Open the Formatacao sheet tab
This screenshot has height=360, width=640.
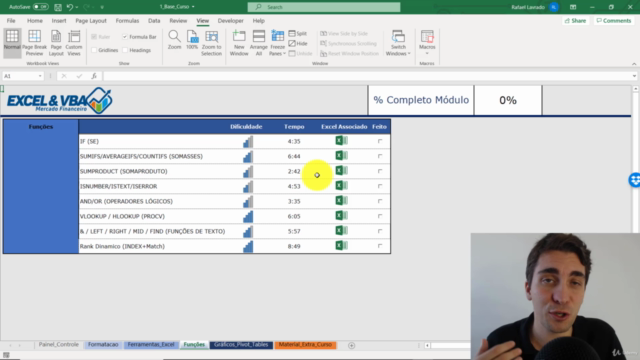pyautogui.click(x=103, y=345)
